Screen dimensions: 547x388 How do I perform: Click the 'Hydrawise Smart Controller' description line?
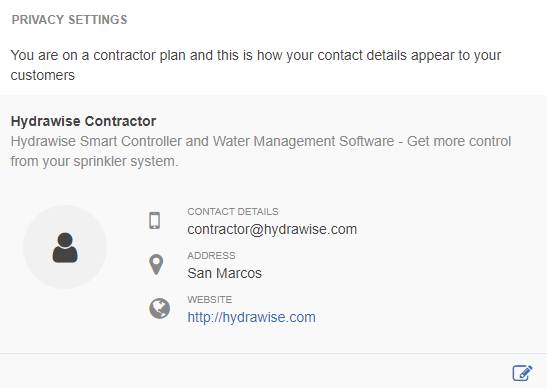coord(261,141)
